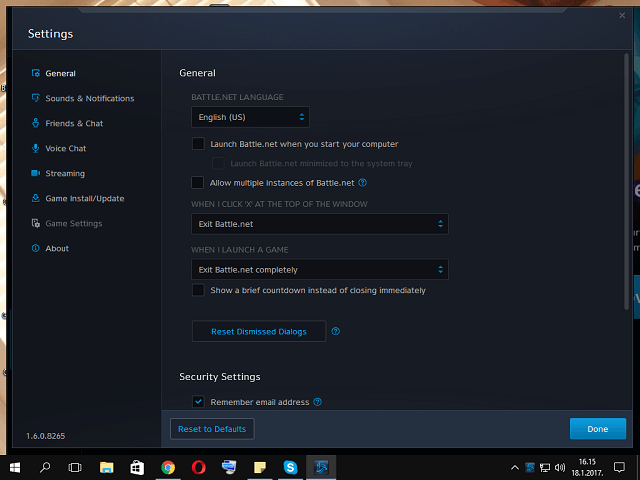Open Task View from the taskbar
This screenshot has width=640, height=480.
(x=75, y=467)
